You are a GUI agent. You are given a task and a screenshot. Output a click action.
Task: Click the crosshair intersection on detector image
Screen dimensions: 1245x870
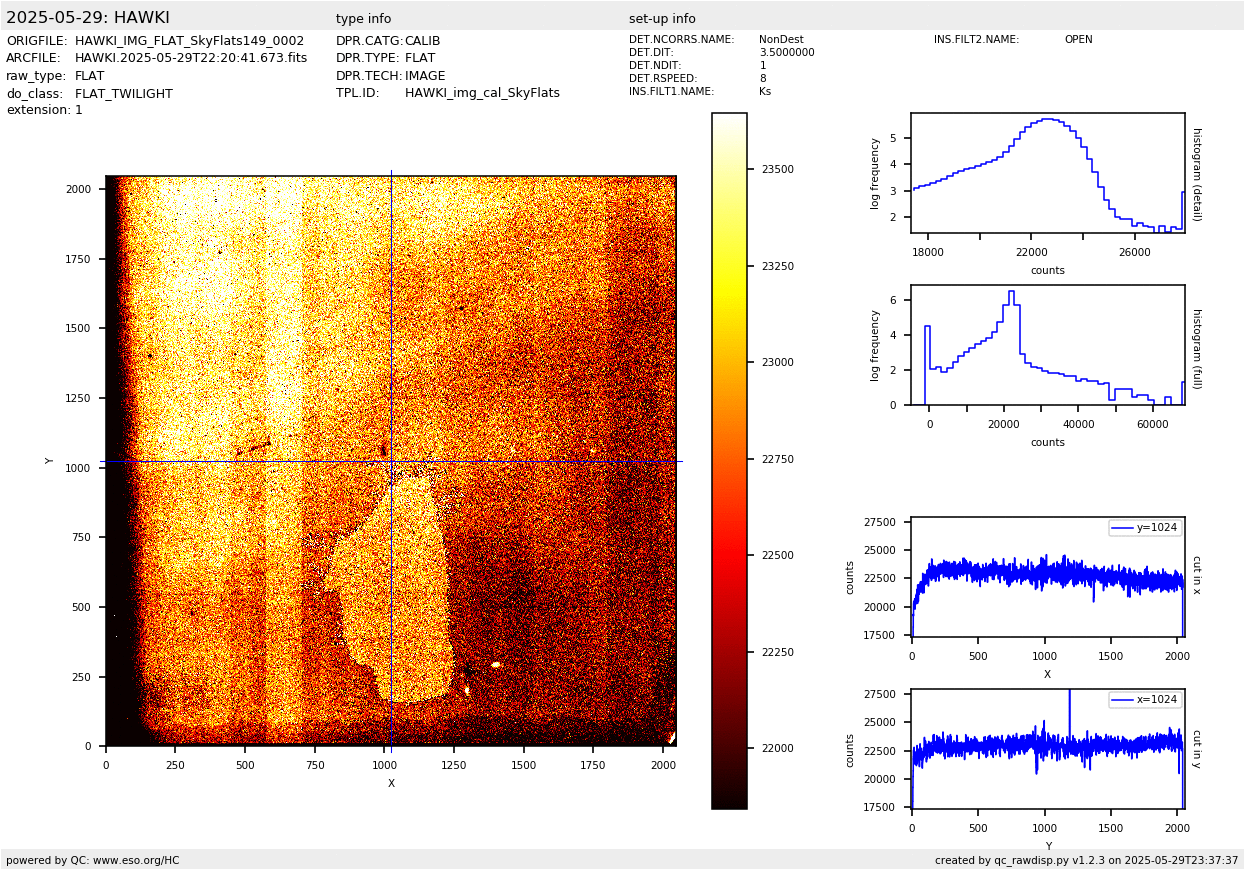[x=391, y=461]
